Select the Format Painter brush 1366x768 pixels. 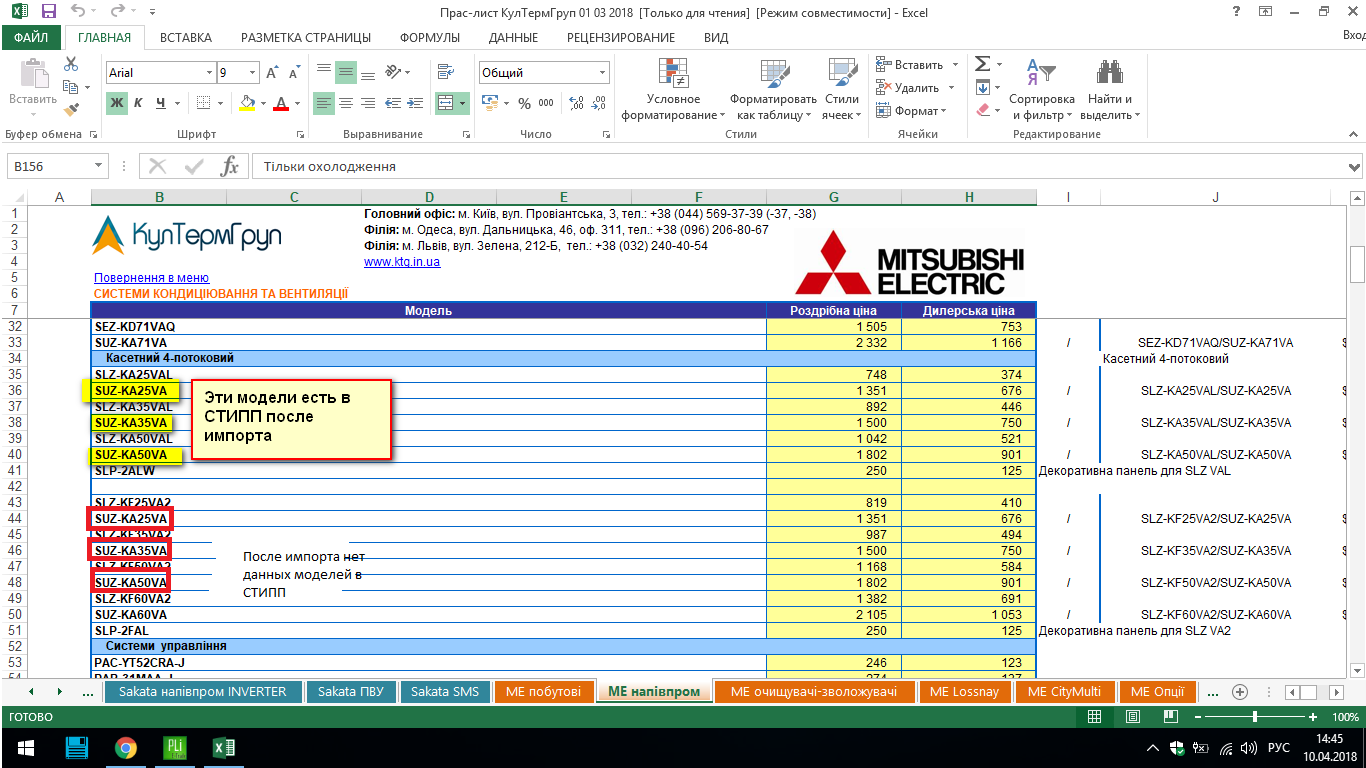[71, 110]
